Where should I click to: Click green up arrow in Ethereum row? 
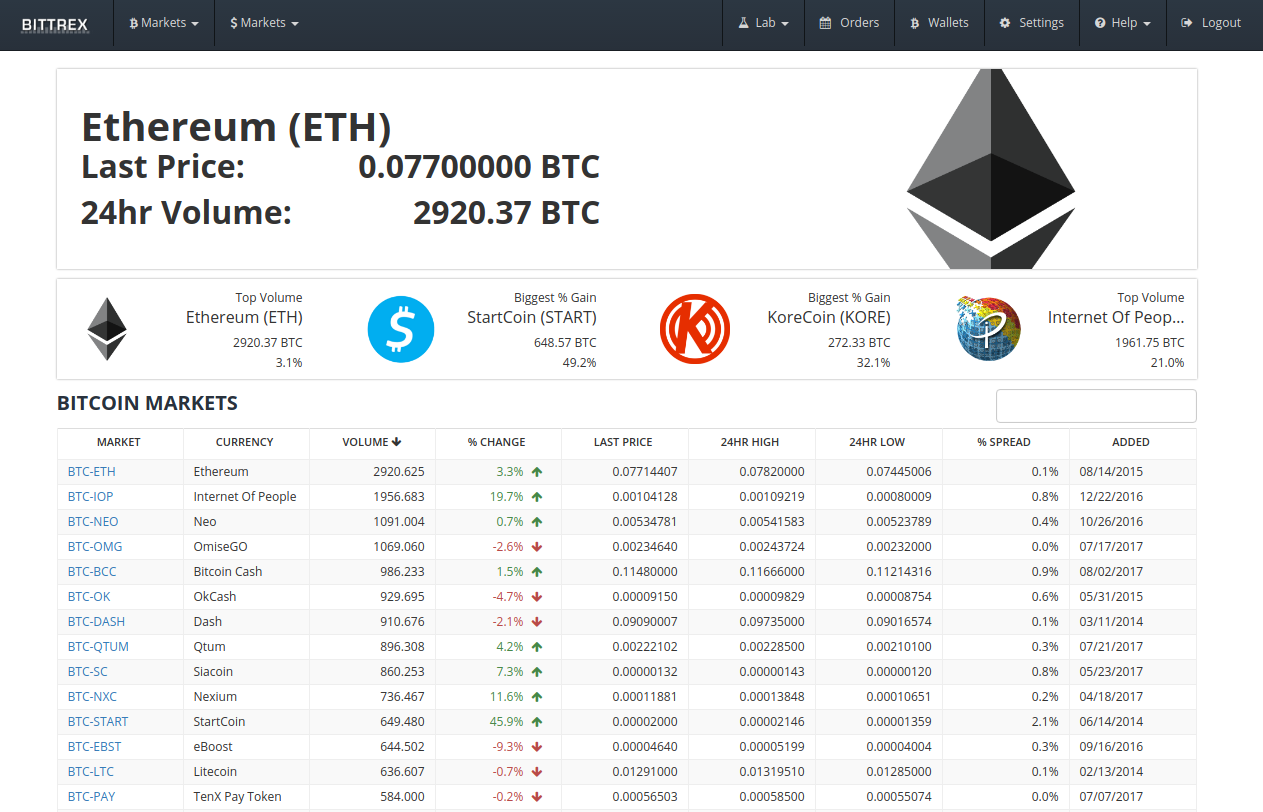[x=537, y=472]
